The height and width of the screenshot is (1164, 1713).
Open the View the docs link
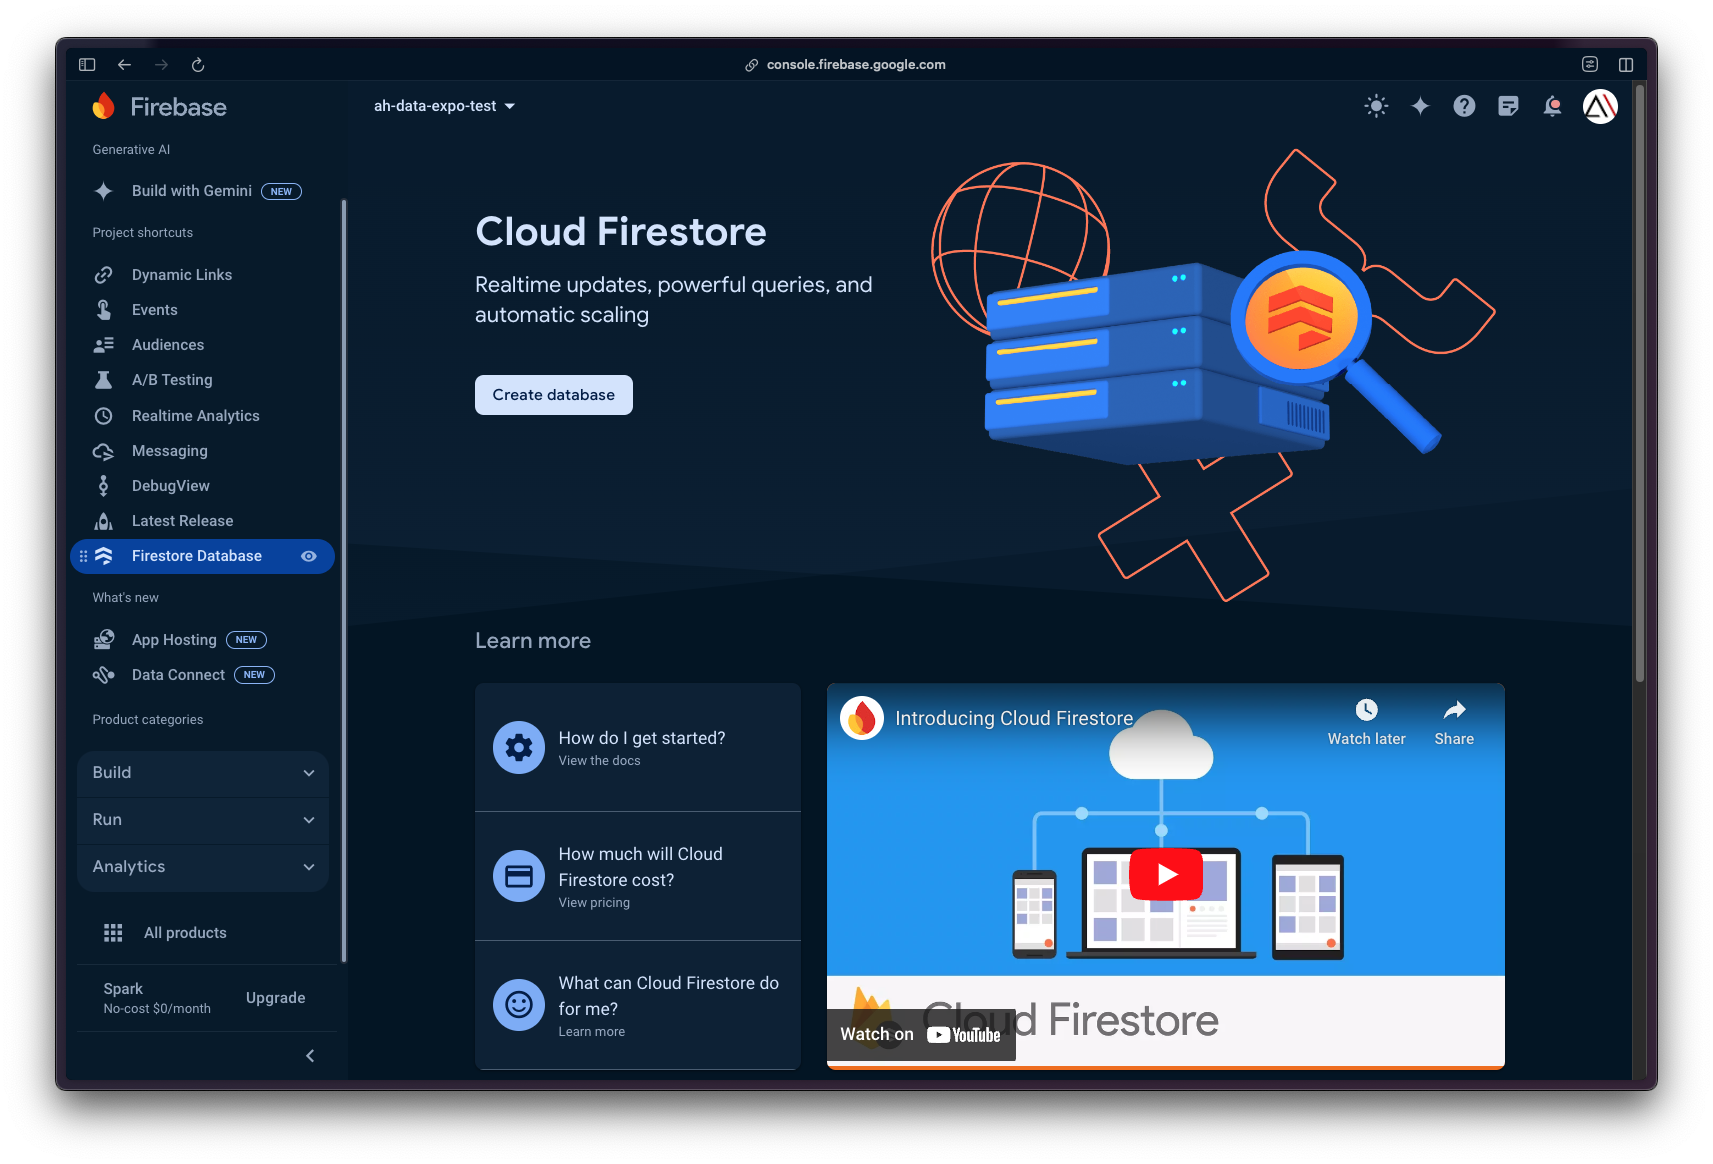(x=599, y=761)
